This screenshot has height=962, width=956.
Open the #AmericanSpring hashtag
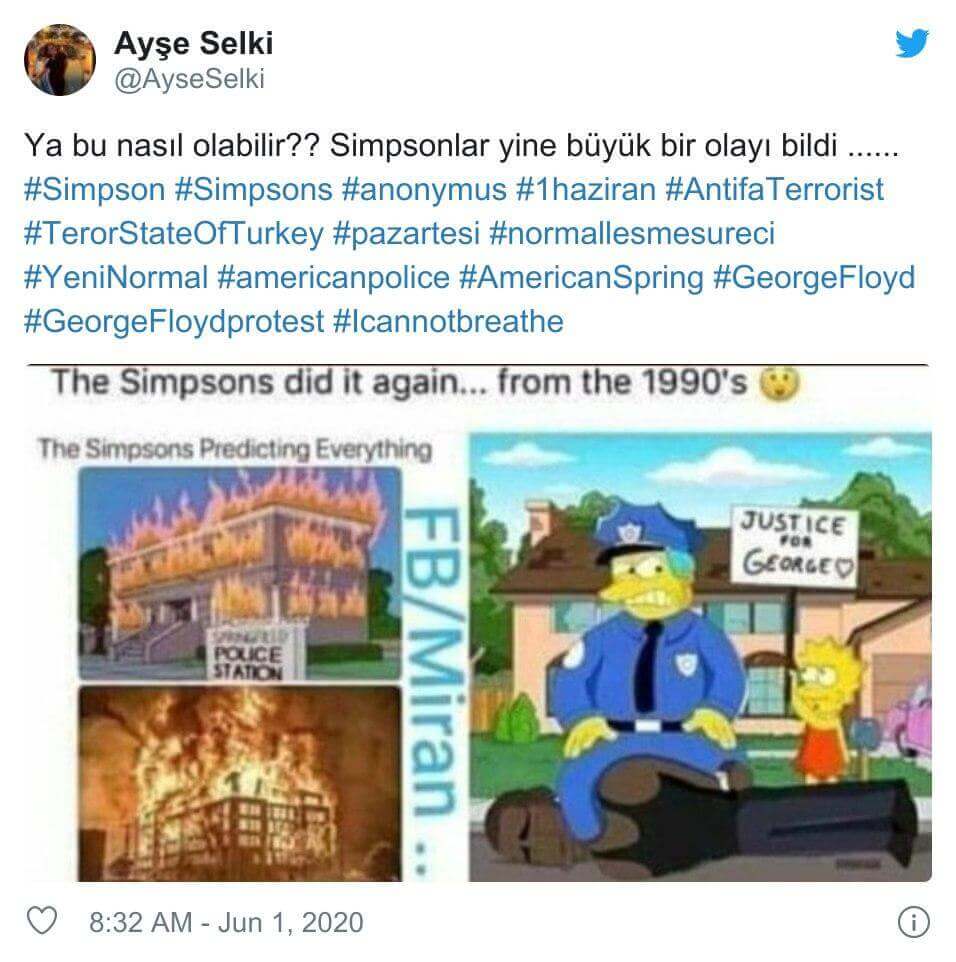(x=582, y=278)
